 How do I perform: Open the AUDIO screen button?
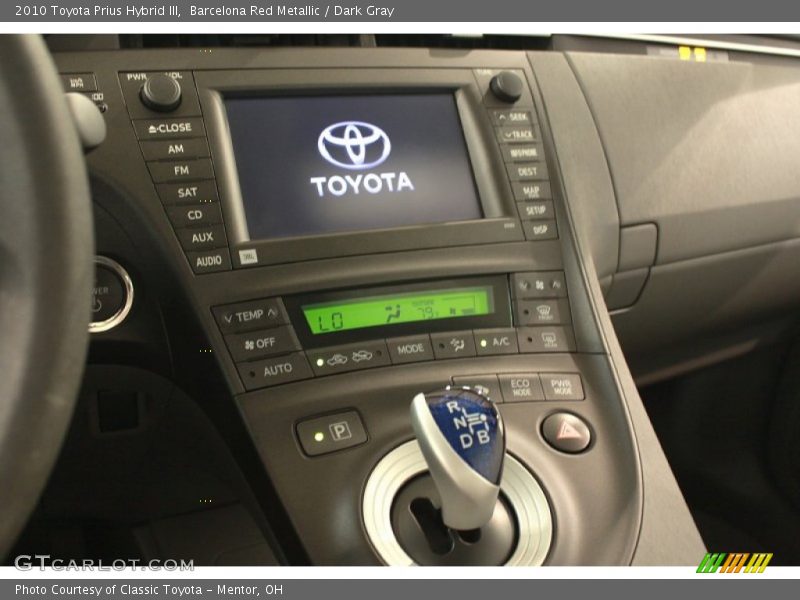[x=209, y=261]
